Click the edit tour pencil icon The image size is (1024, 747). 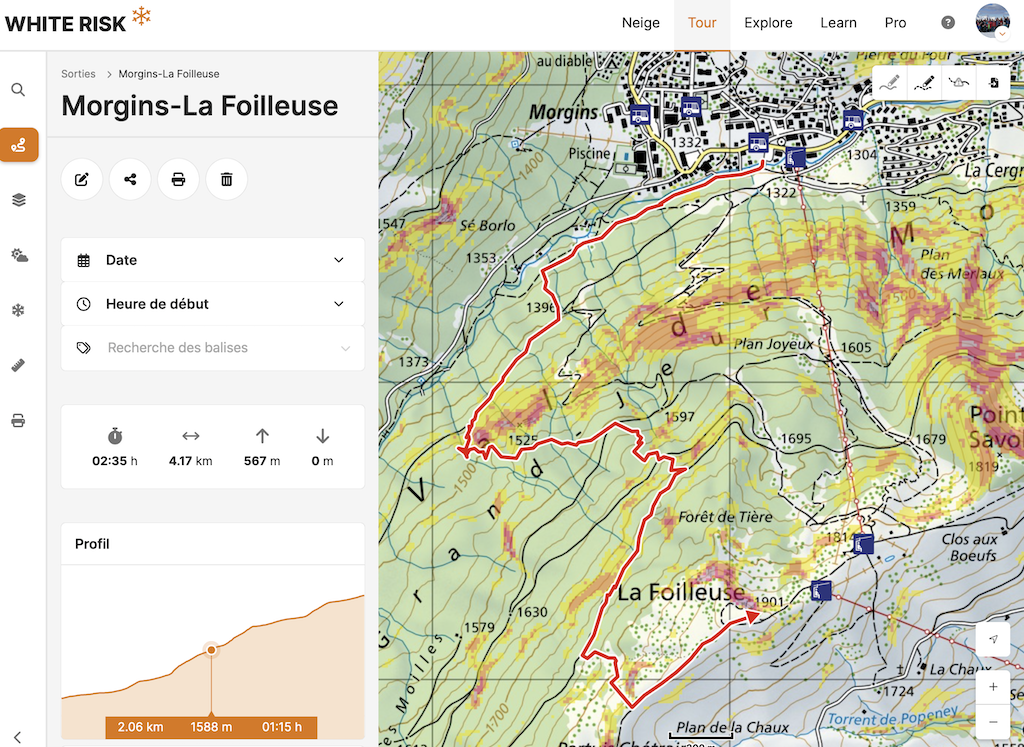coord(82,180)
